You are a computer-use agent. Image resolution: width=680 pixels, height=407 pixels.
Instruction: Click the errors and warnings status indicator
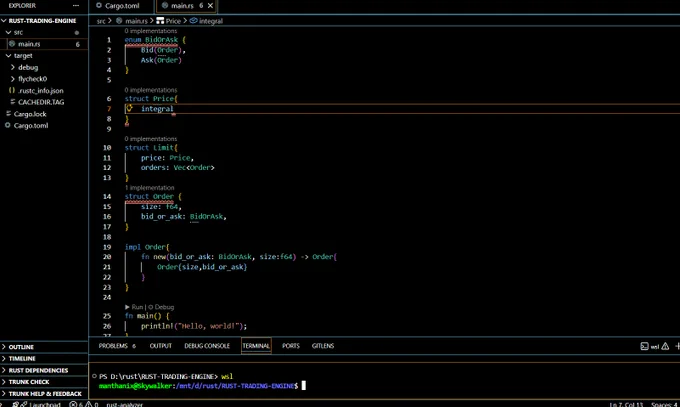(x=84, y=404)
